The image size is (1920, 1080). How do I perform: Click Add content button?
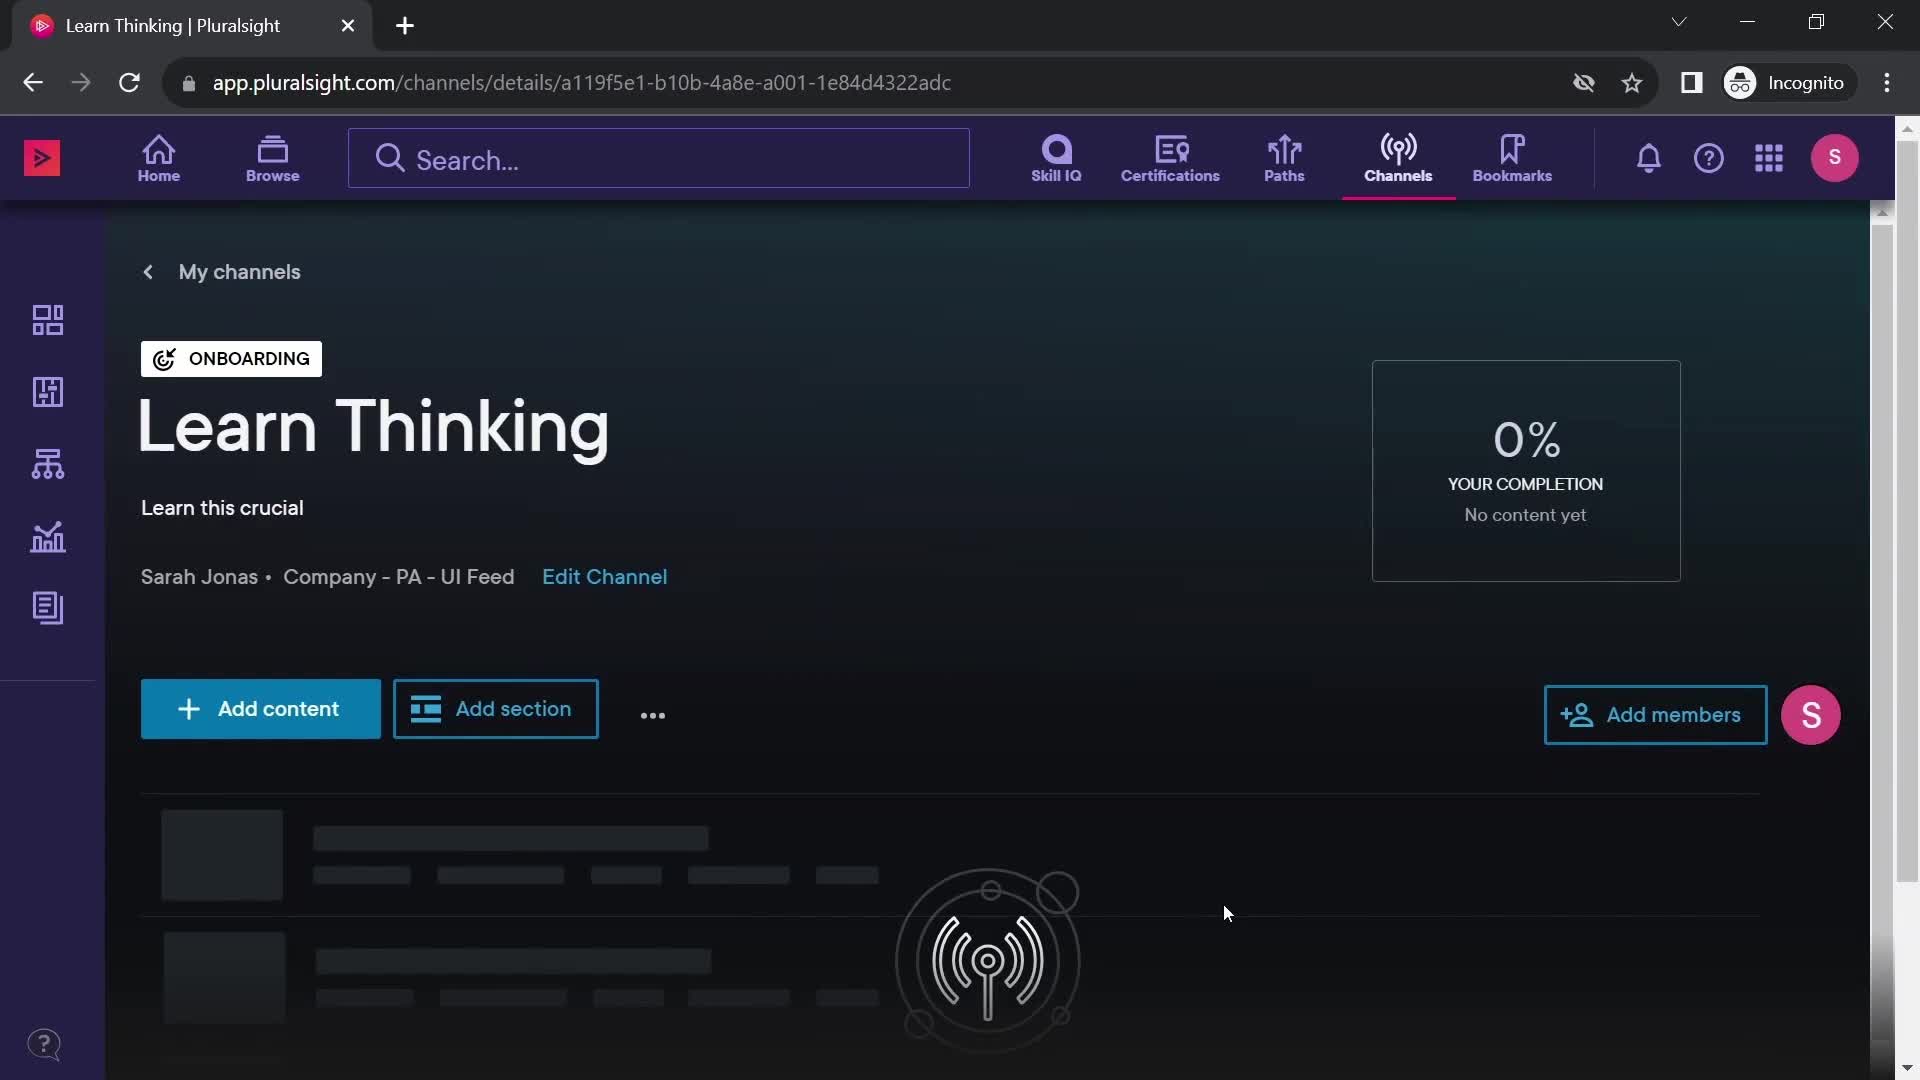coord(260,709)
